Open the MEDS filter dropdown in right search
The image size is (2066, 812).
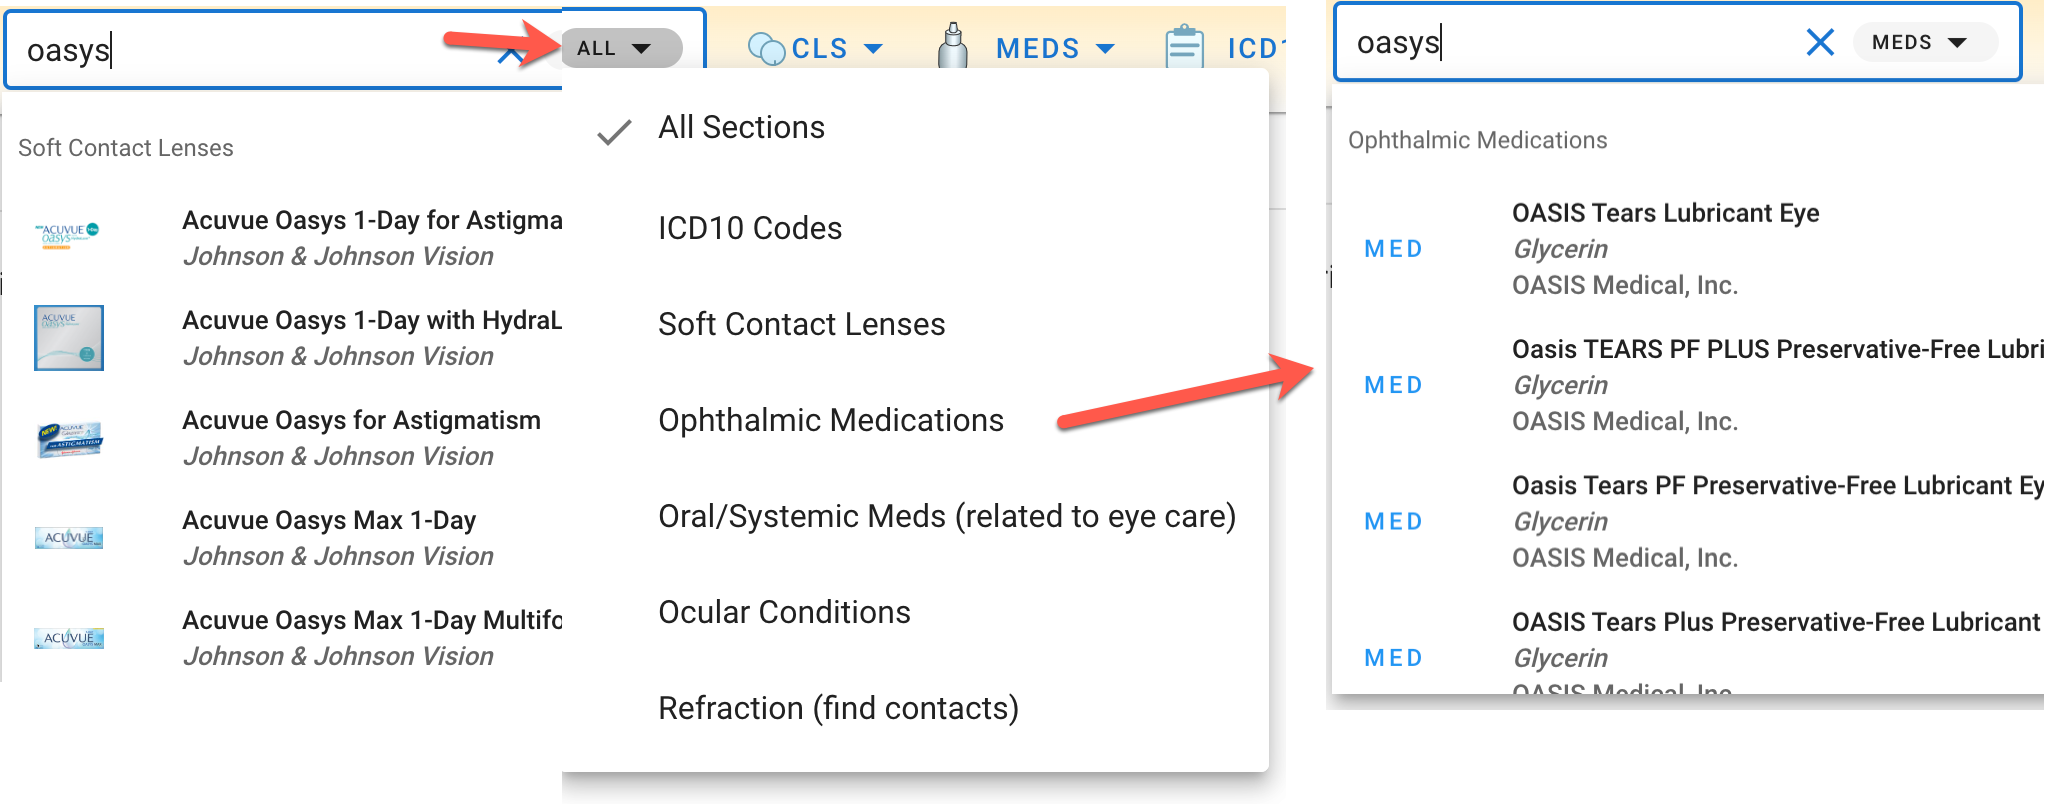tap(1924, 42)
